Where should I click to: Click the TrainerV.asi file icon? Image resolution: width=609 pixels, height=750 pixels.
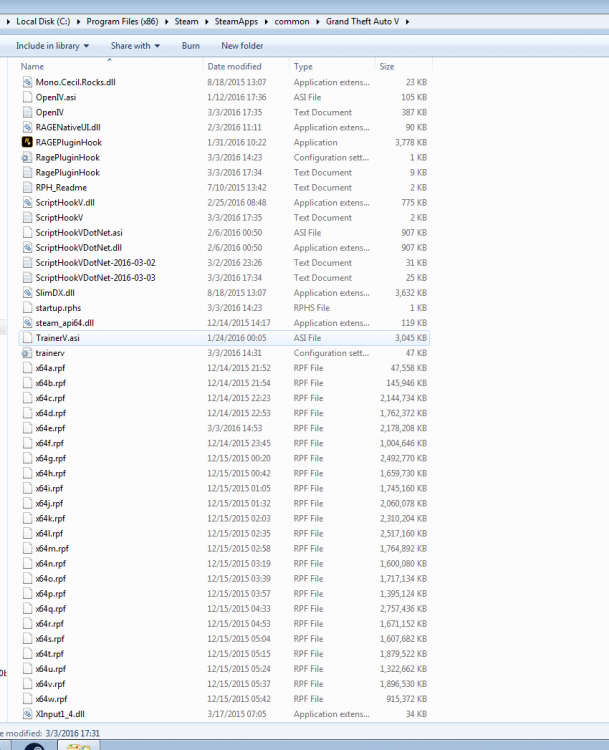[x=27, y=338]
